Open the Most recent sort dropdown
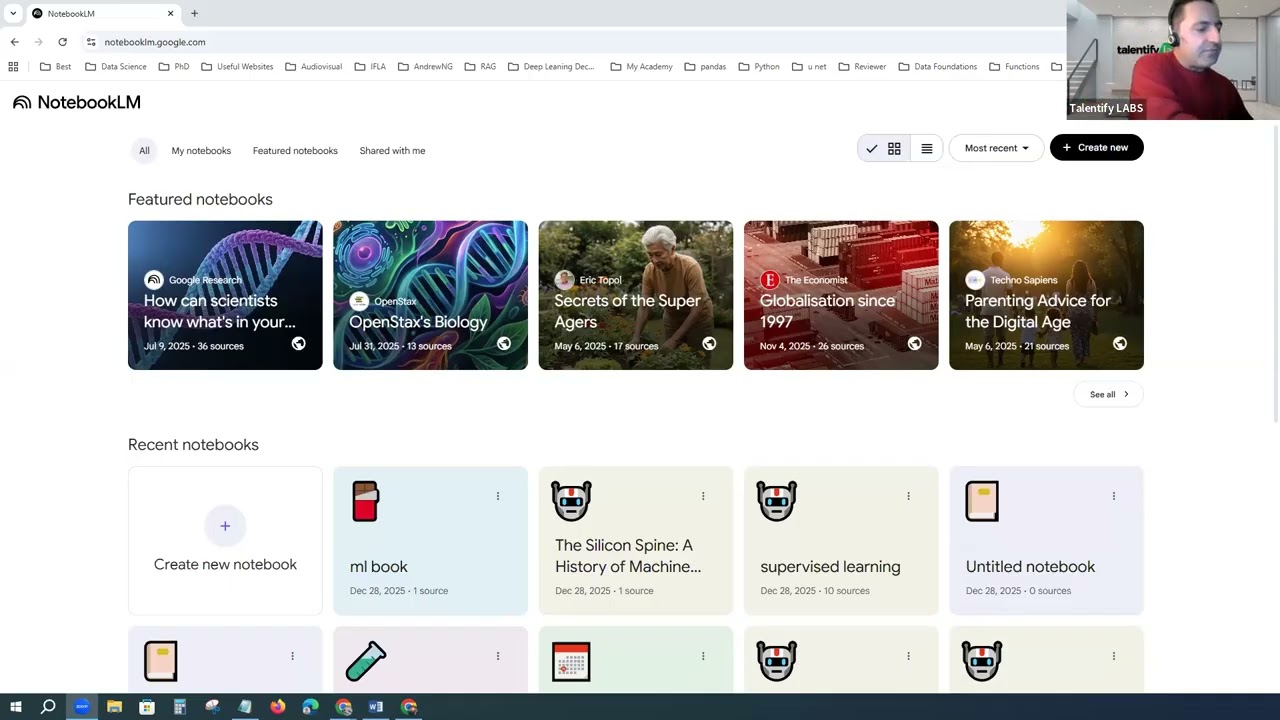This screenshot has height=720, width=1280. (996, 148)
